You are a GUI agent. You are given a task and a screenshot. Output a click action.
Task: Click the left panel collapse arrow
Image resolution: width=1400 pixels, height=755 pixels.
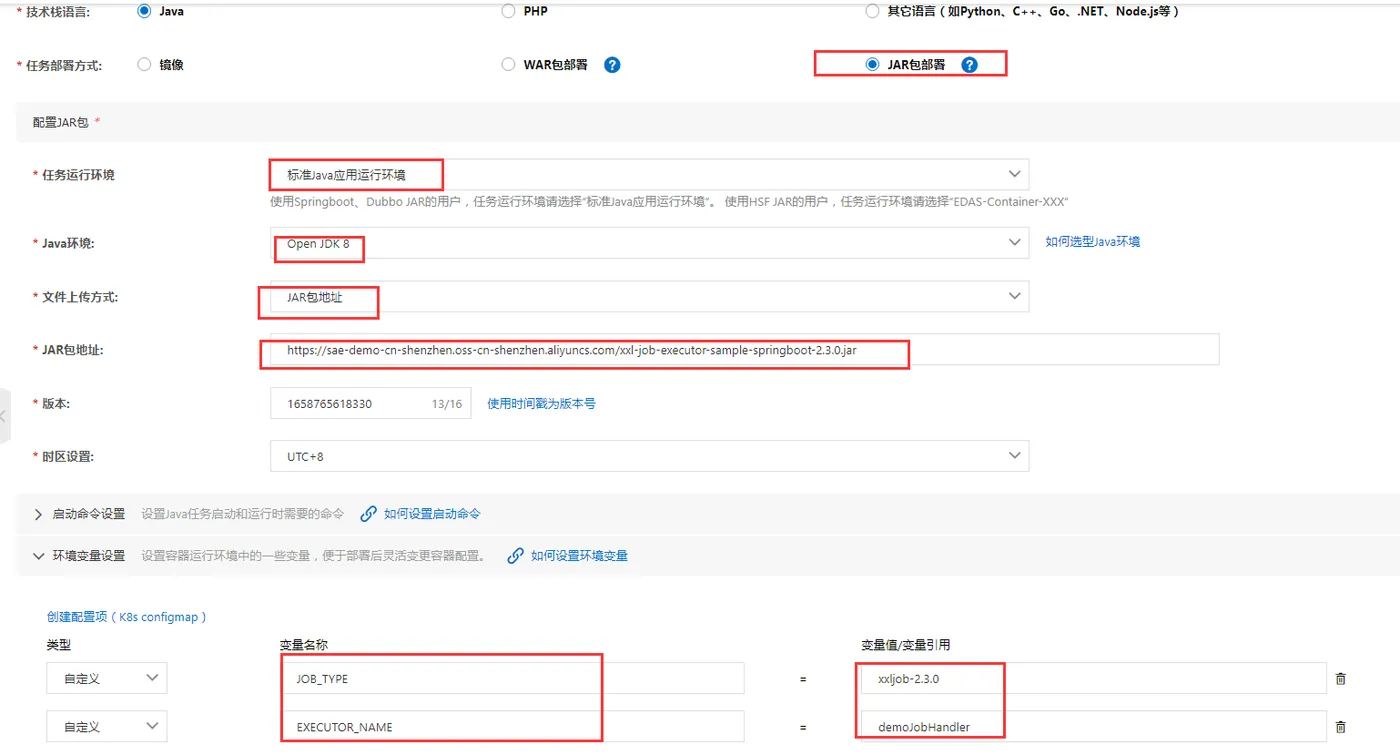(4, 414)
